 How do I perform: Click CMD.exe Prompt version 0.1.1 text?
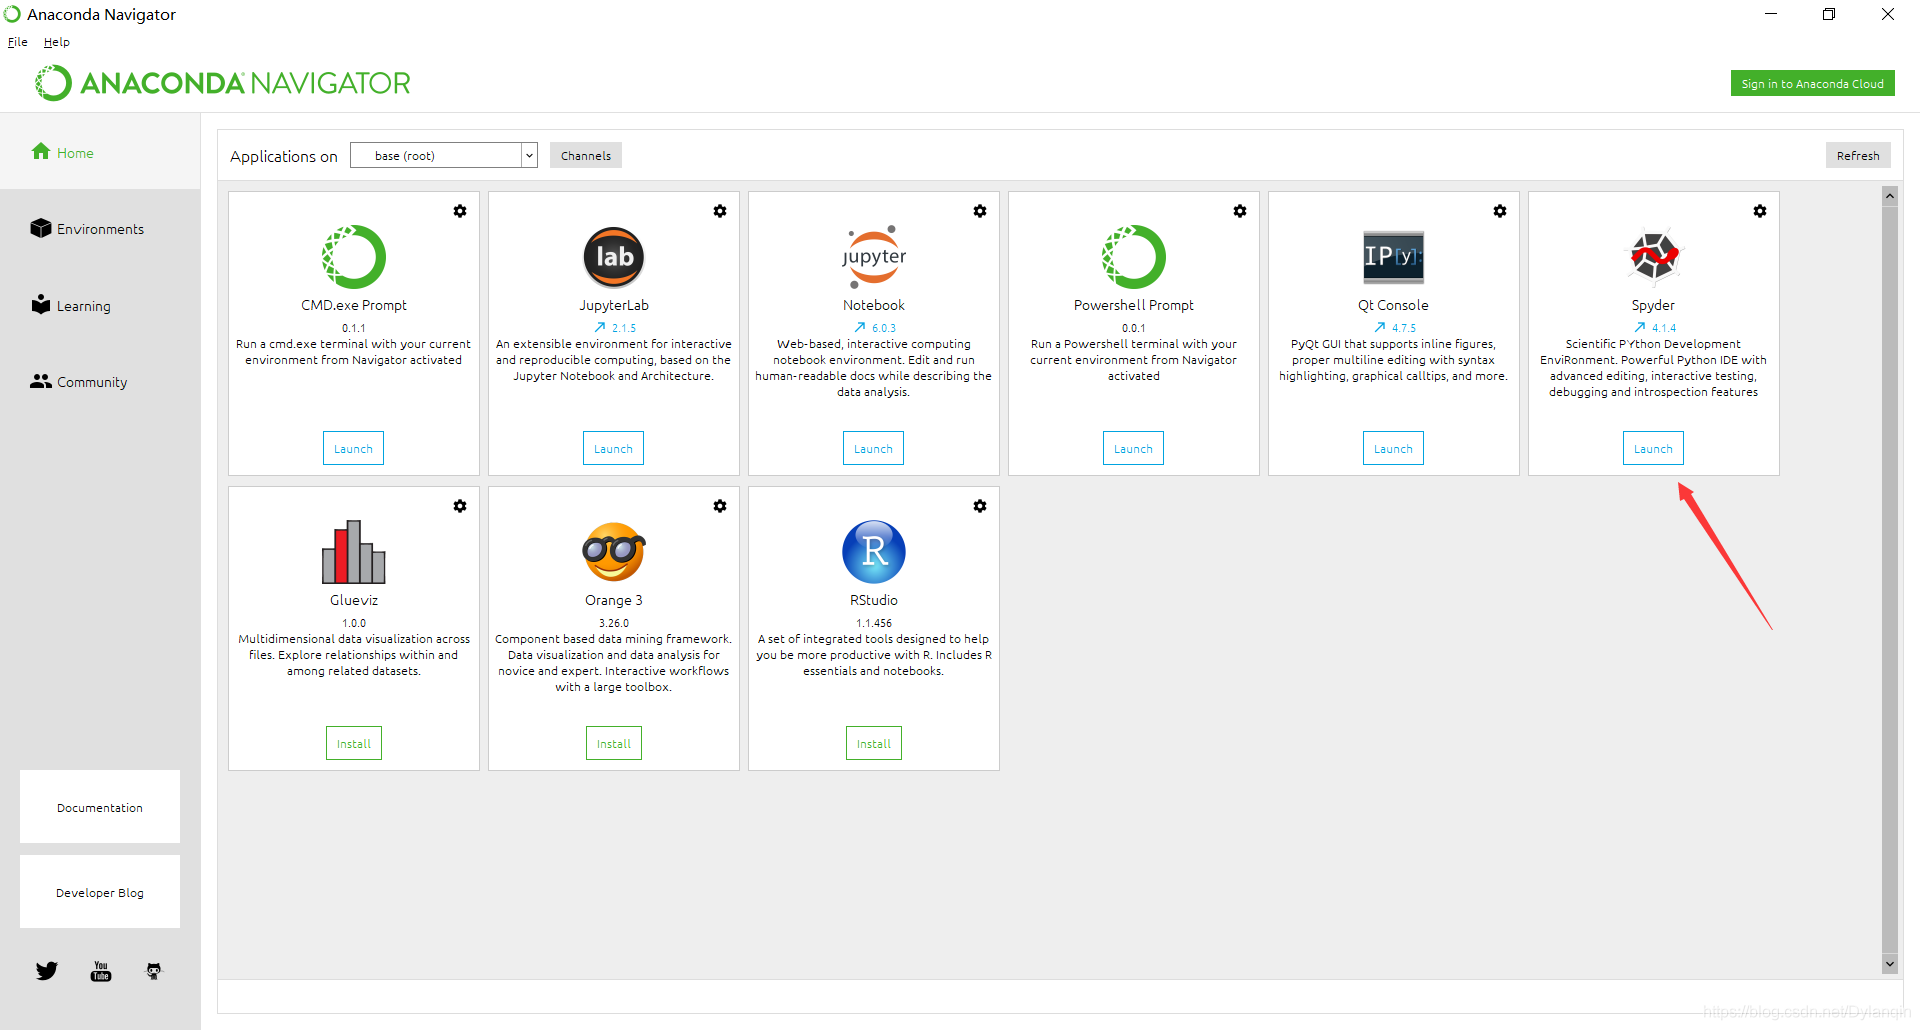click(354, 328)
